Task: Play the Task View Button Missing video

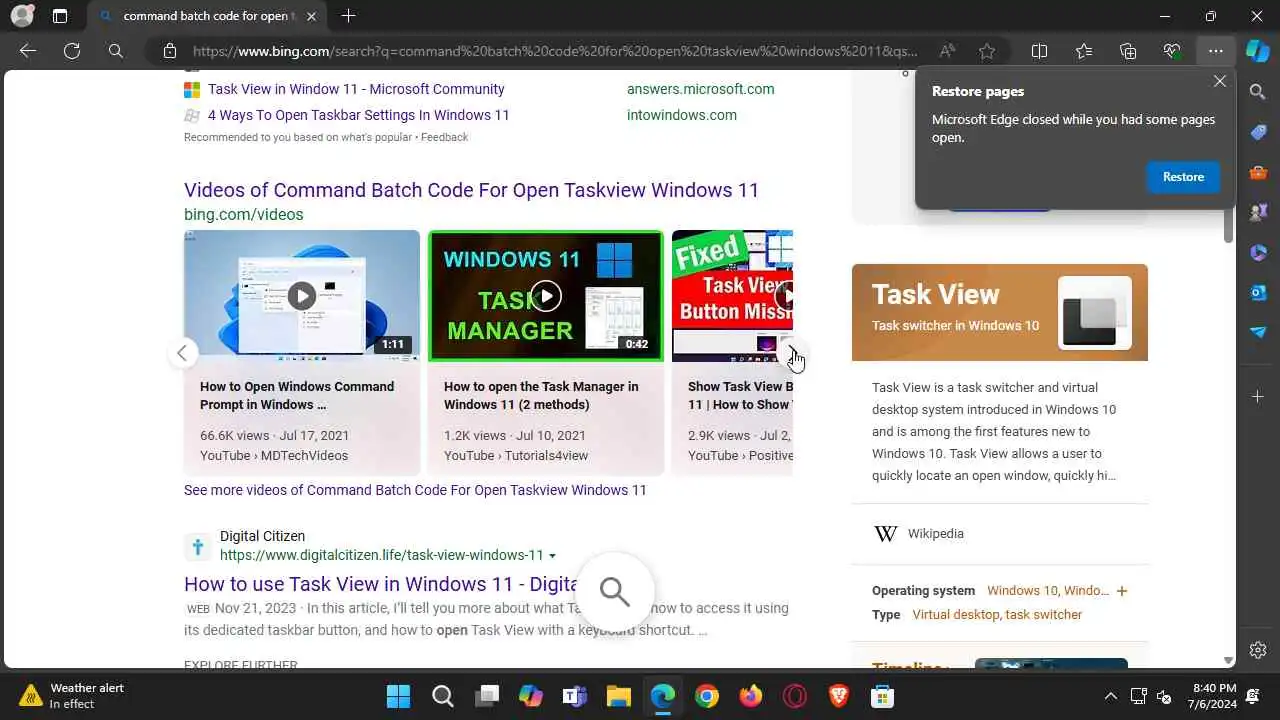Action: (x=732, y=295)
